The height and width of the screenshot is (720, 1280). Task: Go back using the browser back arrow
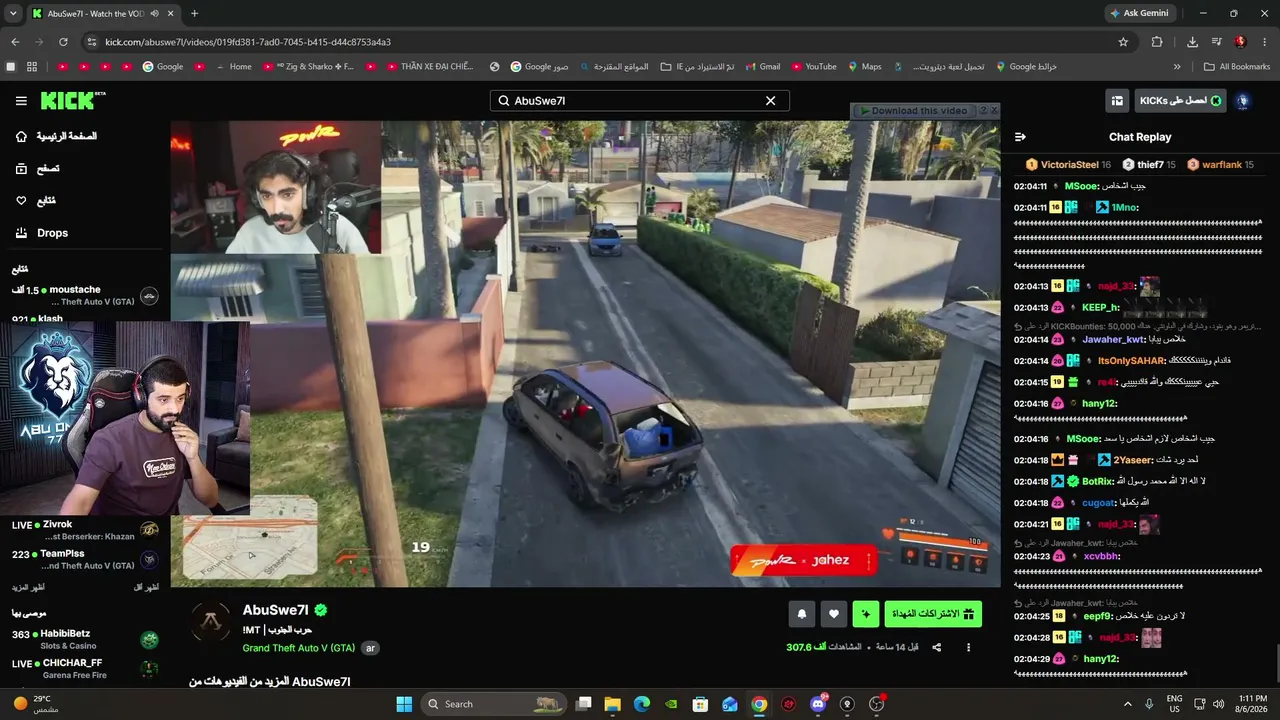[15, 42]
